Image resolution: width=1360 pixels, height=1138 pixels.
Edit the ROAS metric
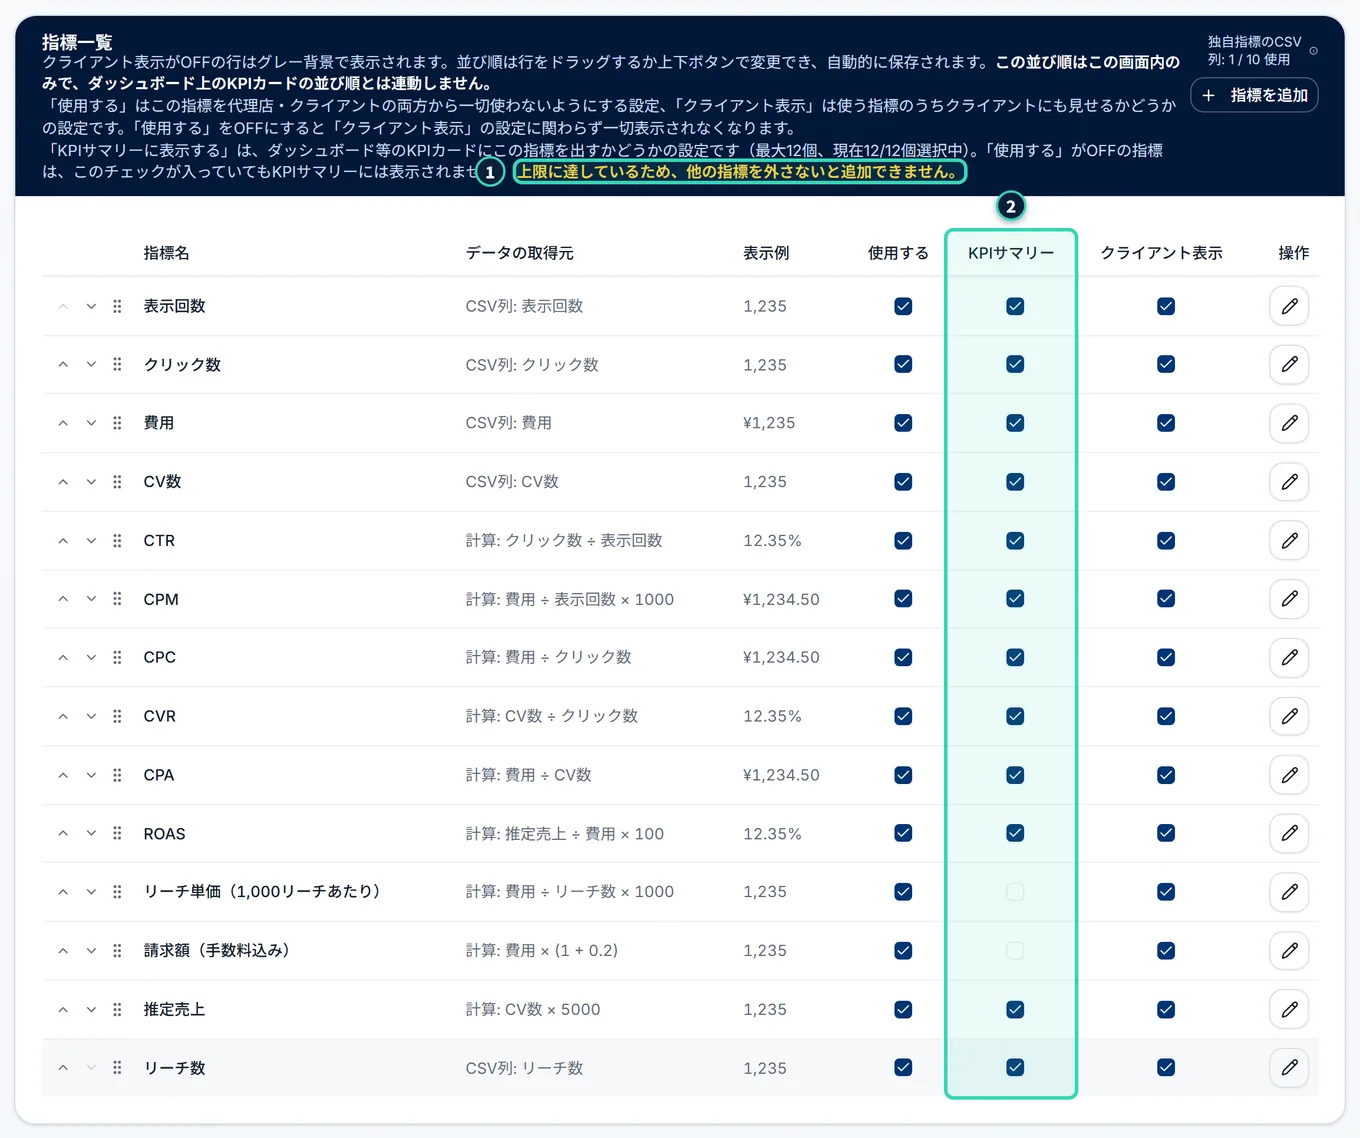tap(1289, 833)
